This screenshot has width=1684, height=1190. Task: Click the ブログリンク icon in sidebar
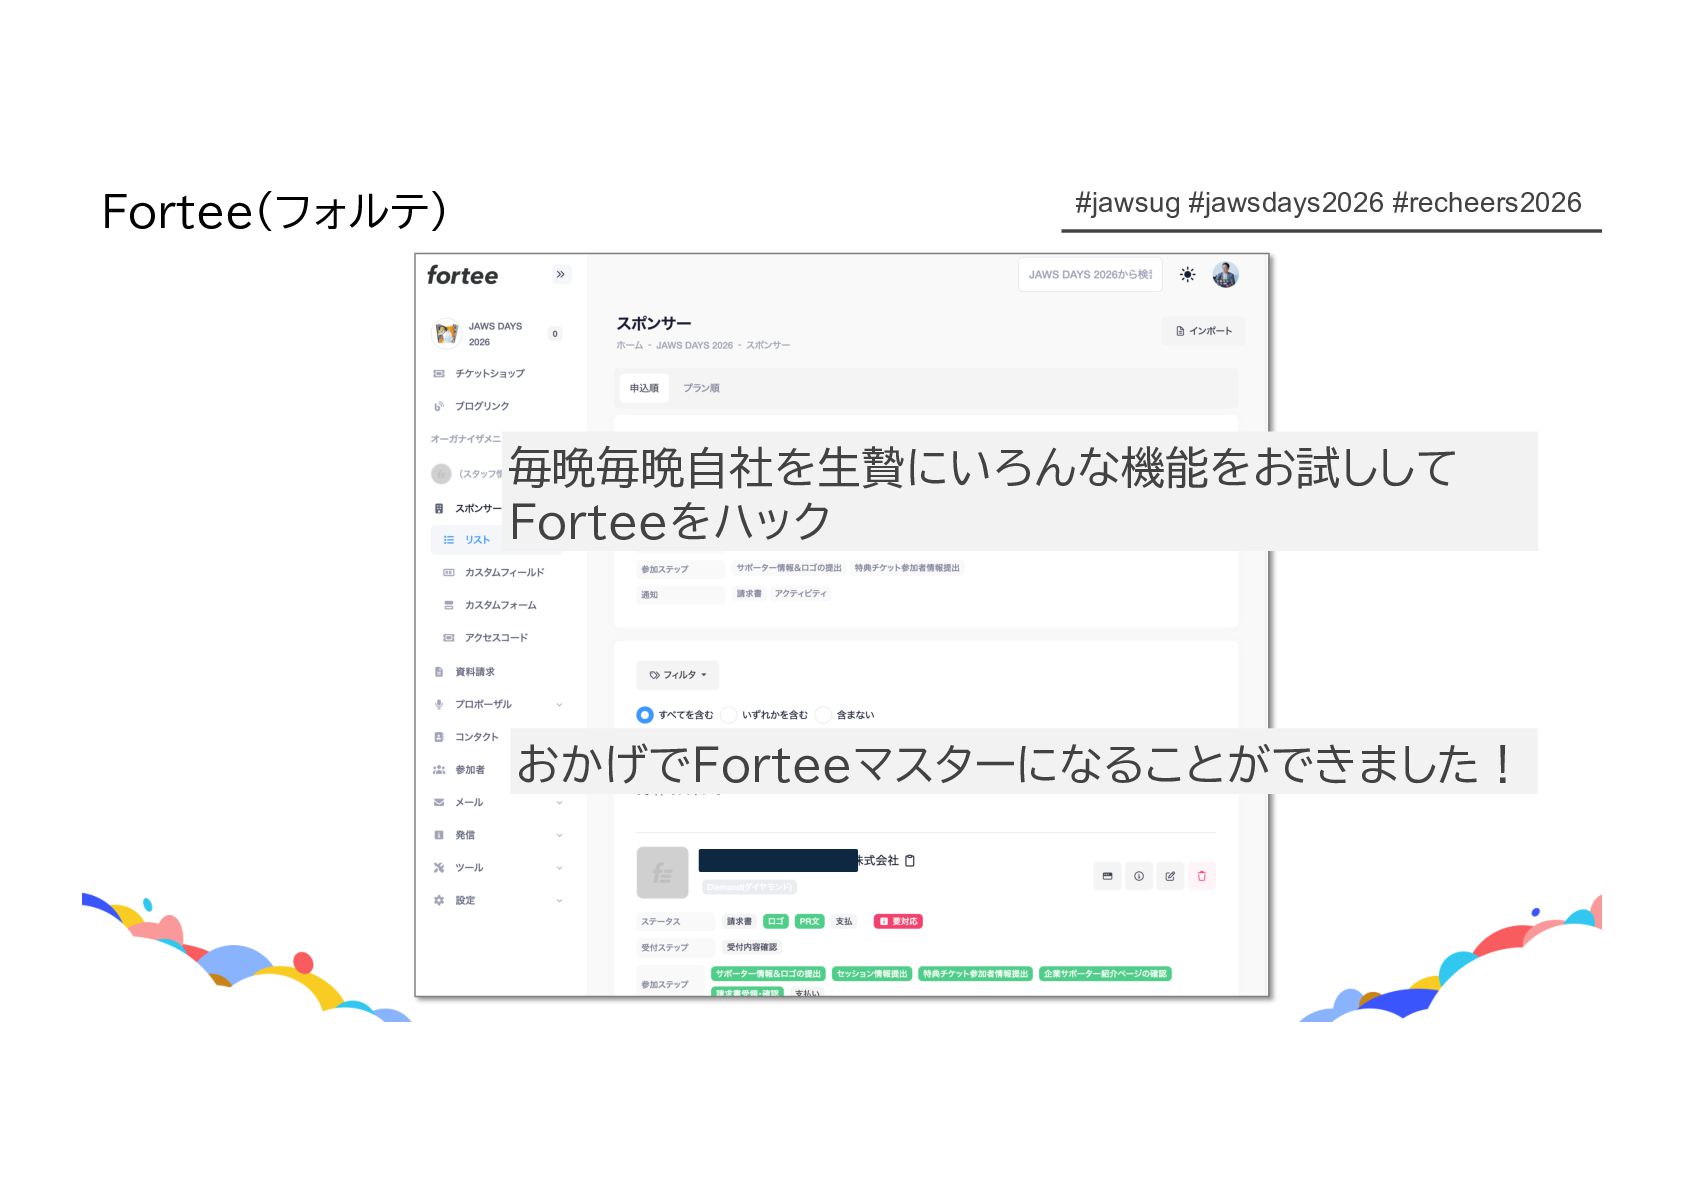[439, 406]
